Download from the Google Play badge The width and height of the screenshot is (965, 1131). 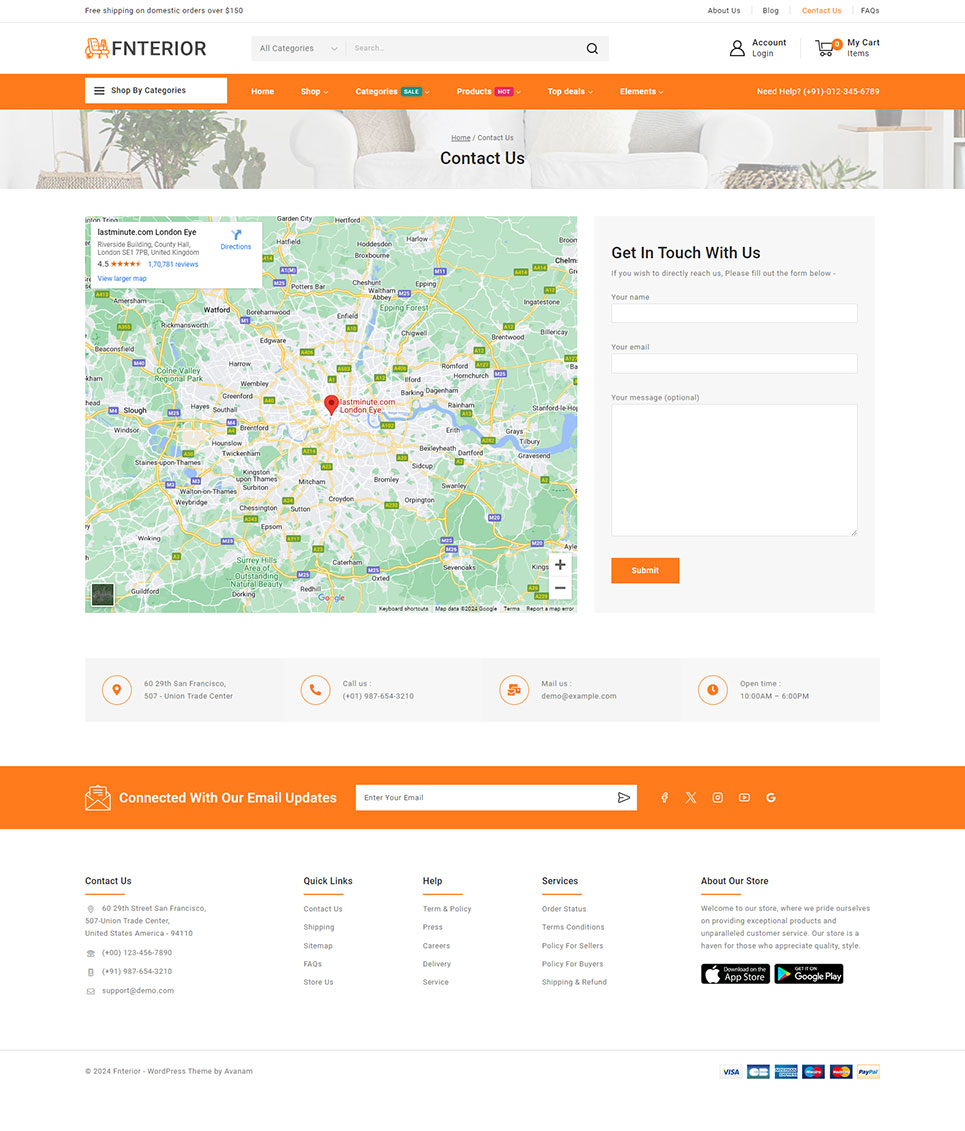click(x=808, y=974)
